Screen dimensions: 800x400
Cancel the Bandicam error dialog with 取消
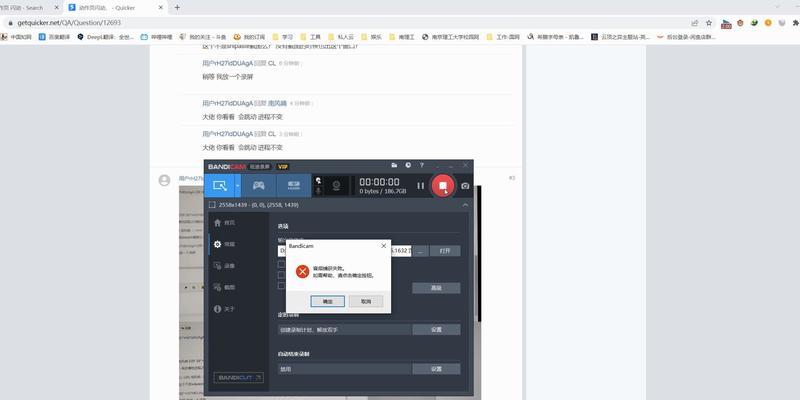click(366, 302)
